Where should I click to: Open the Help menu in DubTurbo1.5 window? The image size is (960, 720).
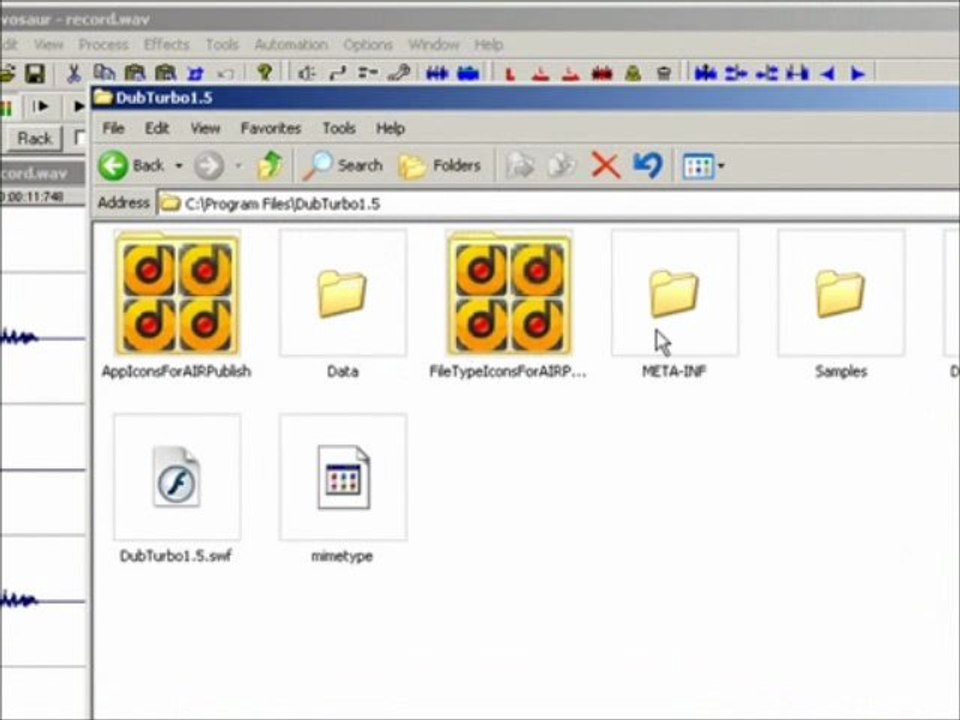pyautogui.click(x=390, y=128)
